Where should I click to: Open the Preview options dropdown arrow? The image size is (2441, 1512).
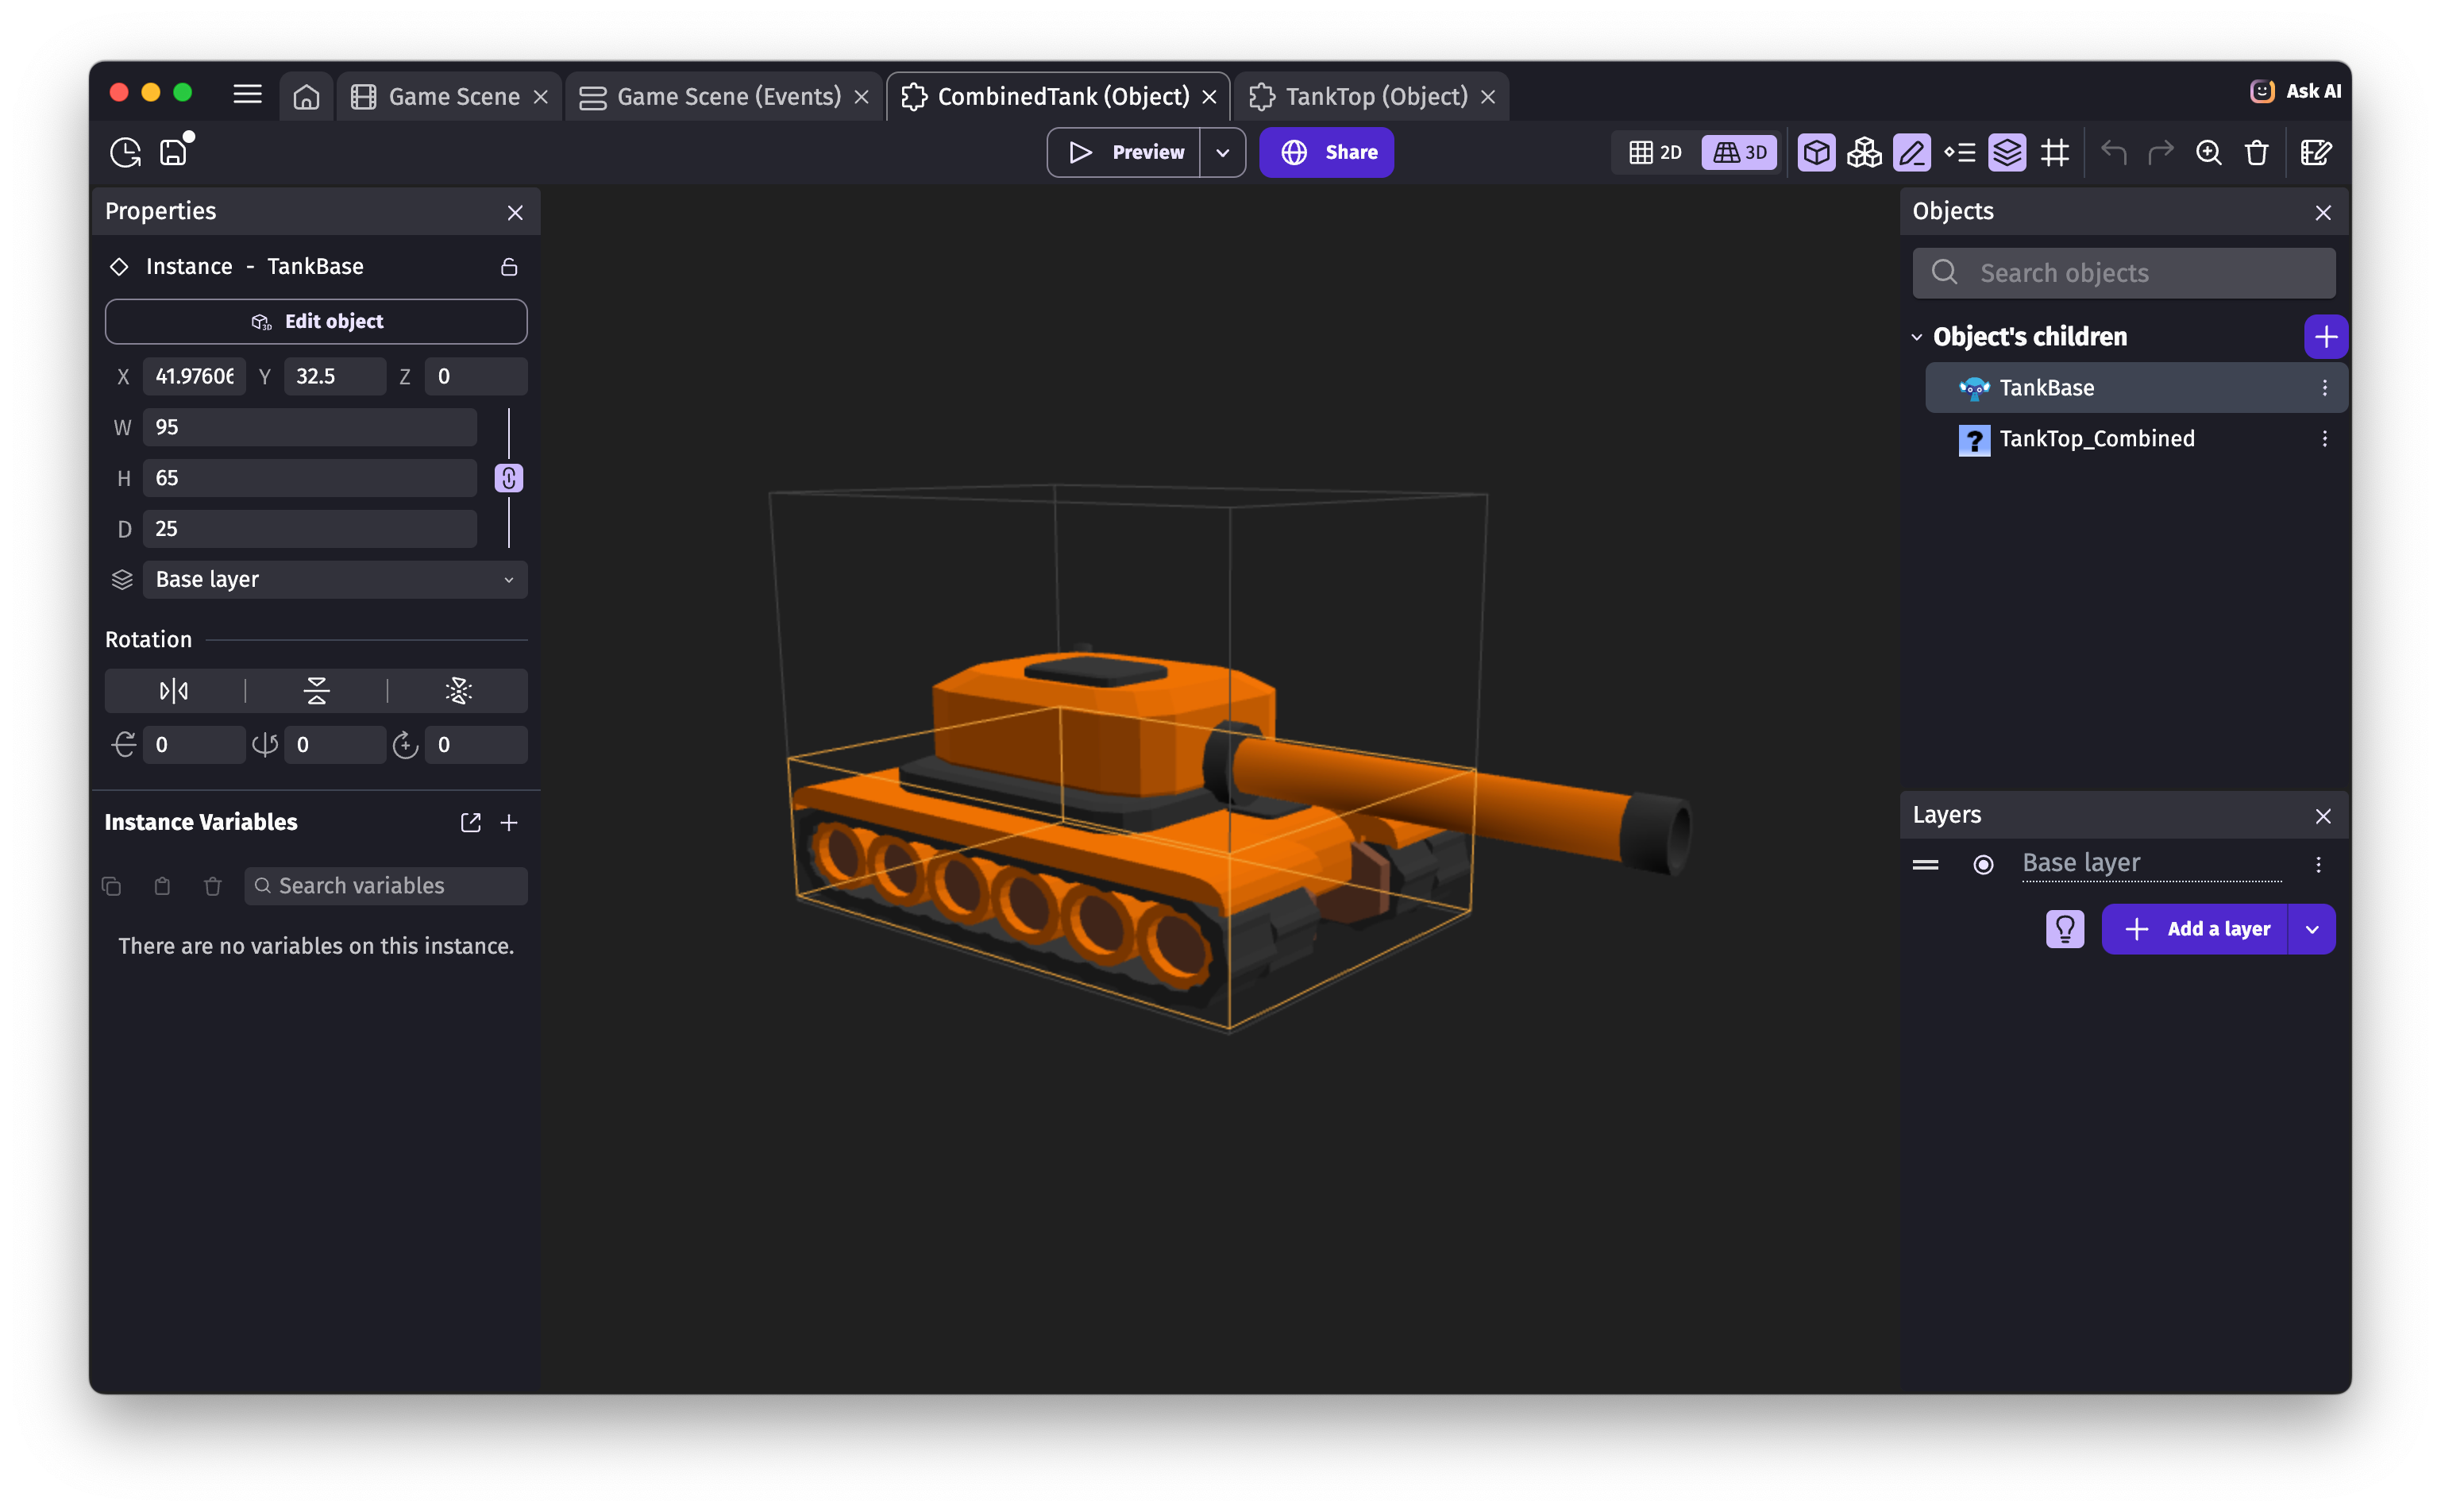click(1222, 152)
